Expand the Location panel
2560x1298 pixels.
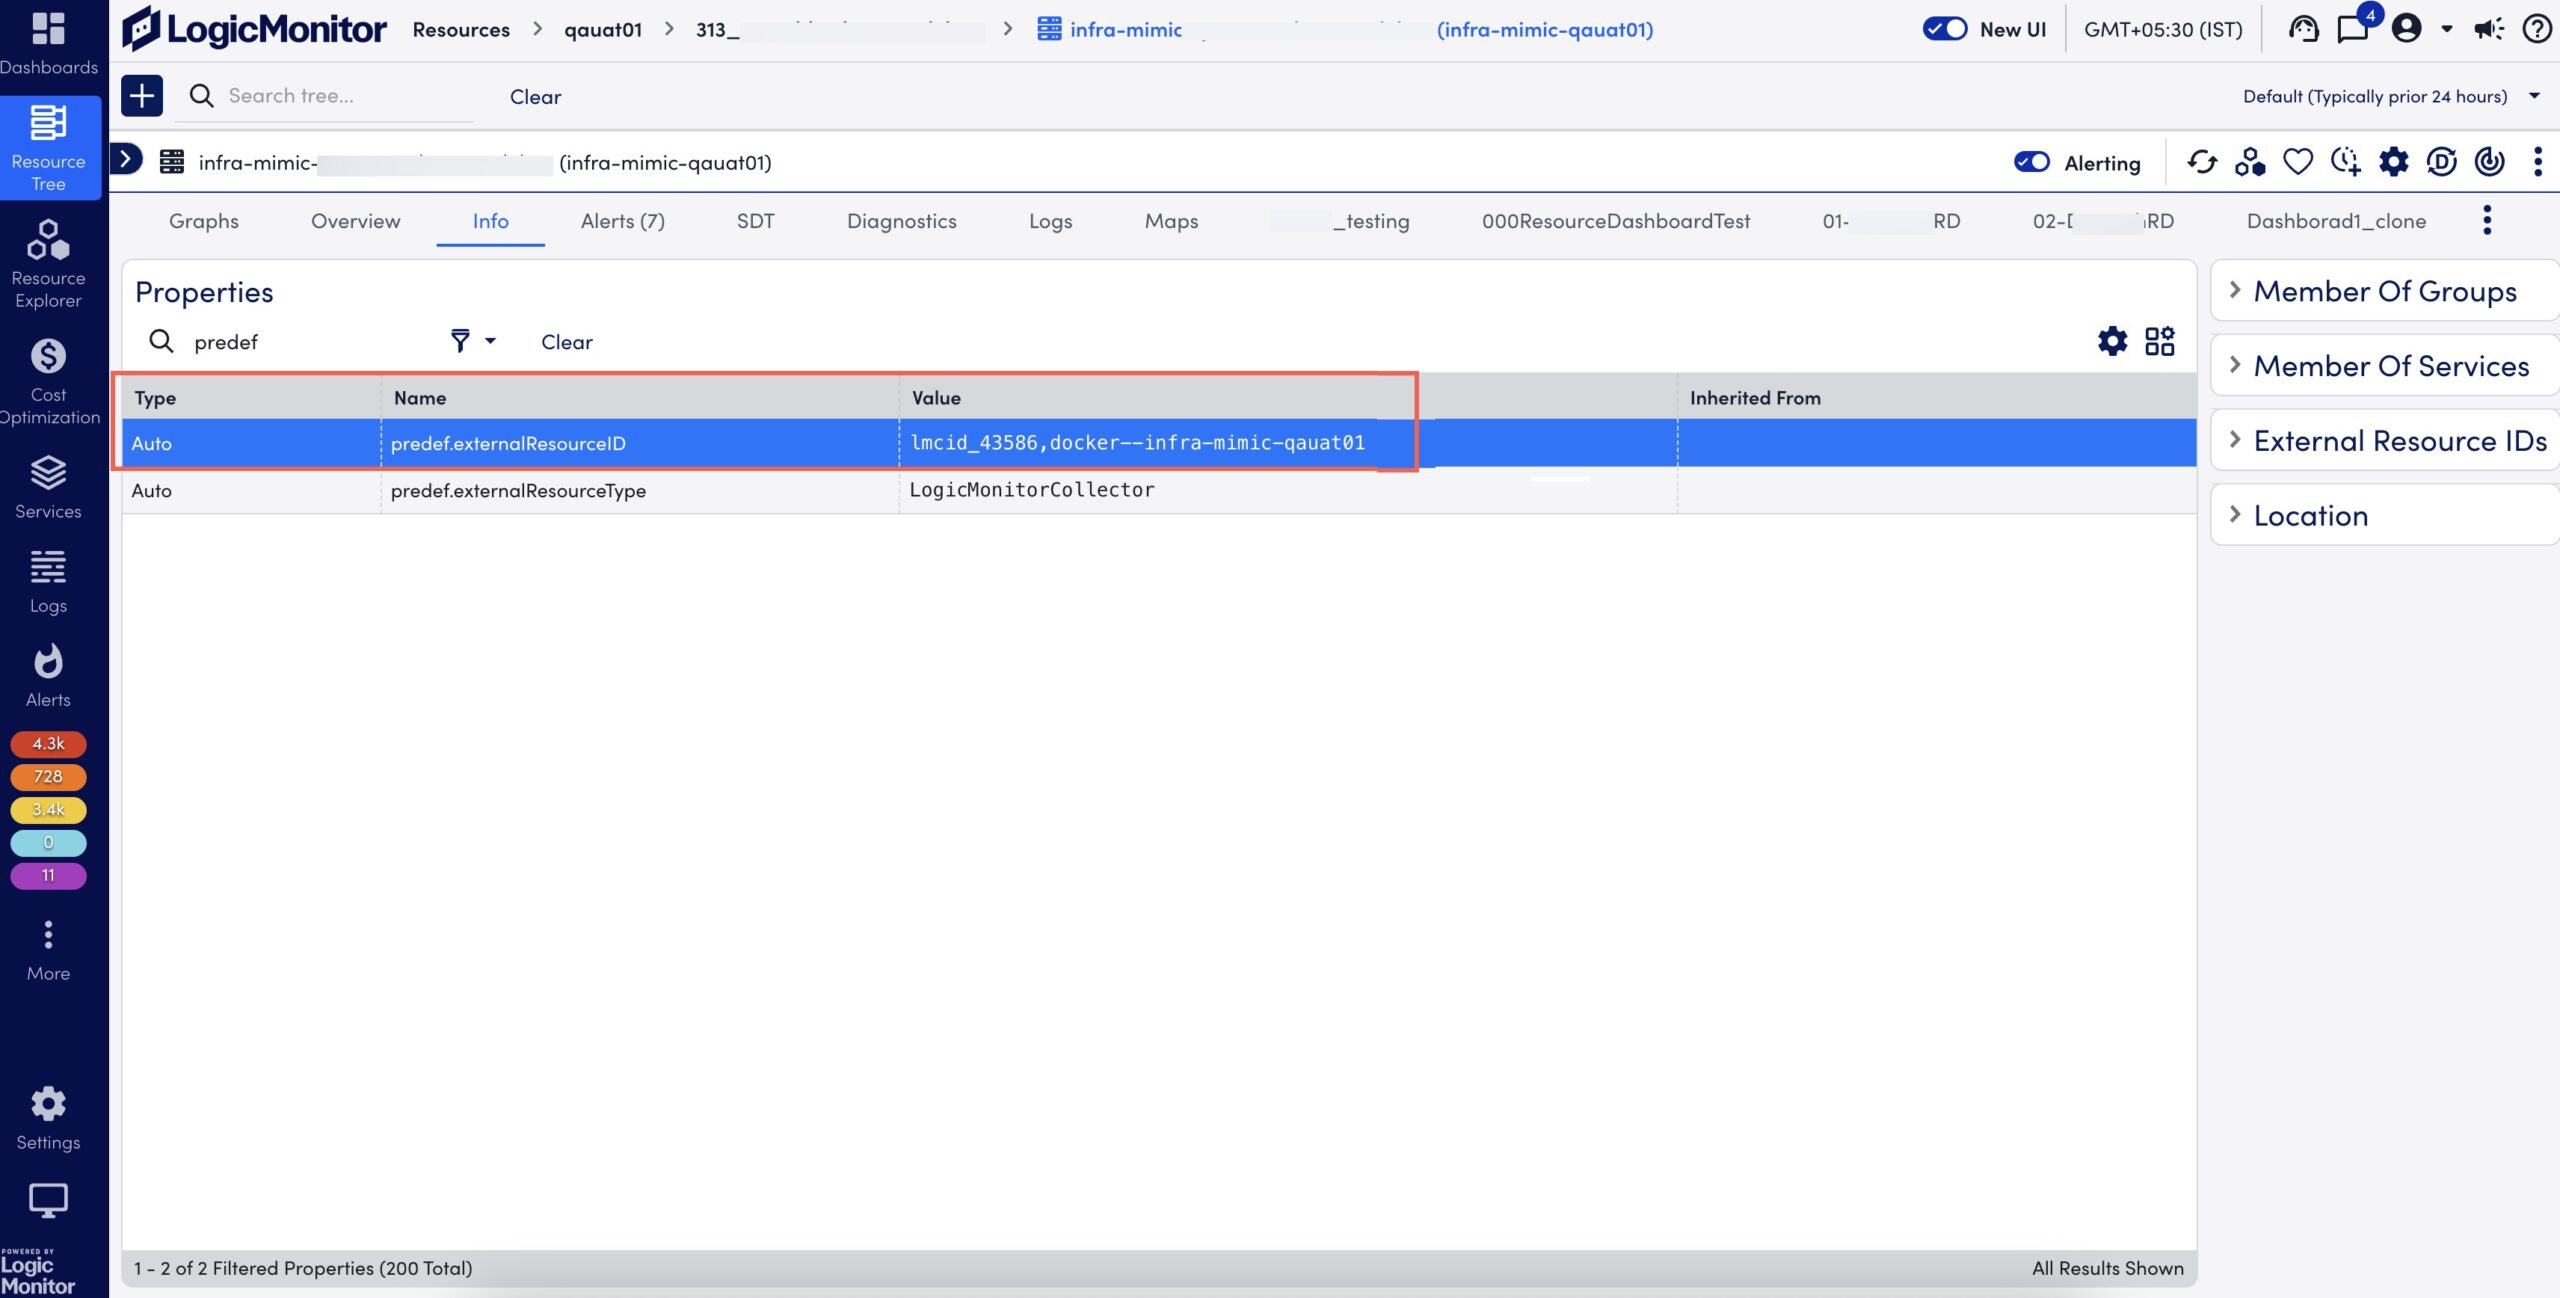click(2384, 516)
